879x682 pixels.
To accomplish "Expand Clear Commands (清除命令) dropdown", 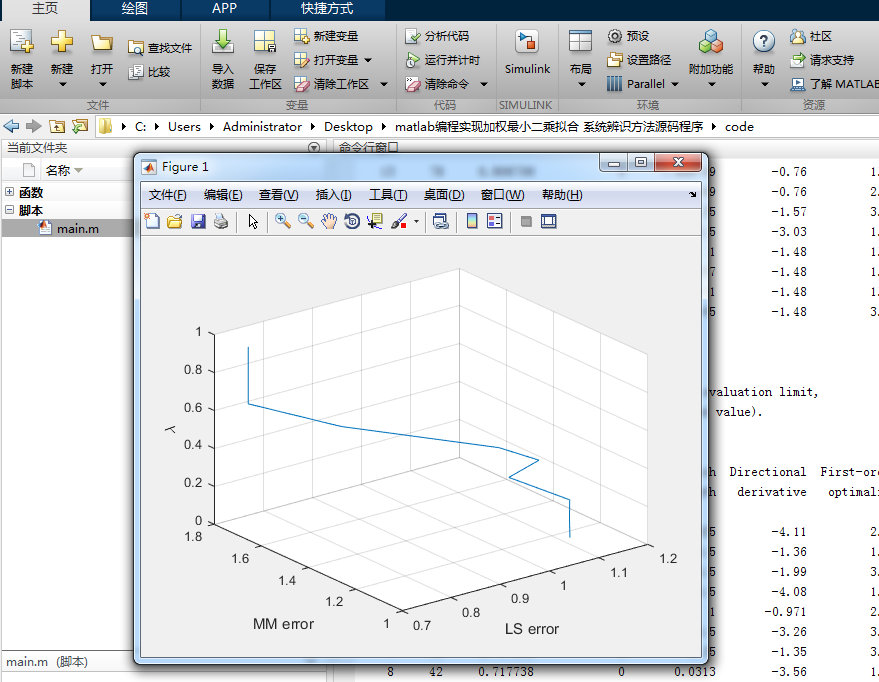I will 484,84.
